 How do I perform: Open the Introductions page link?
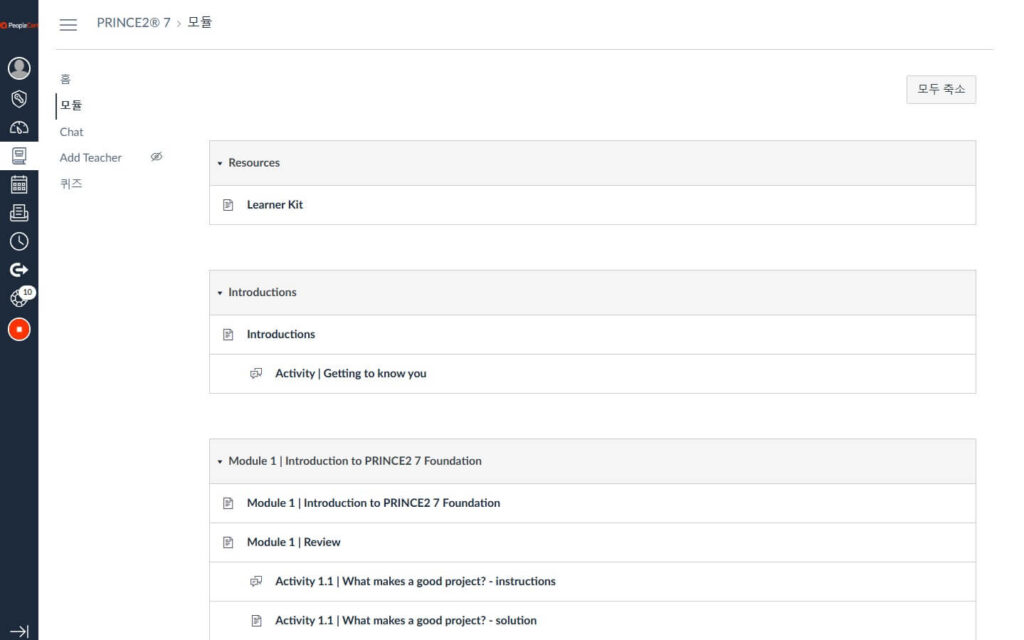pos(281,334)
